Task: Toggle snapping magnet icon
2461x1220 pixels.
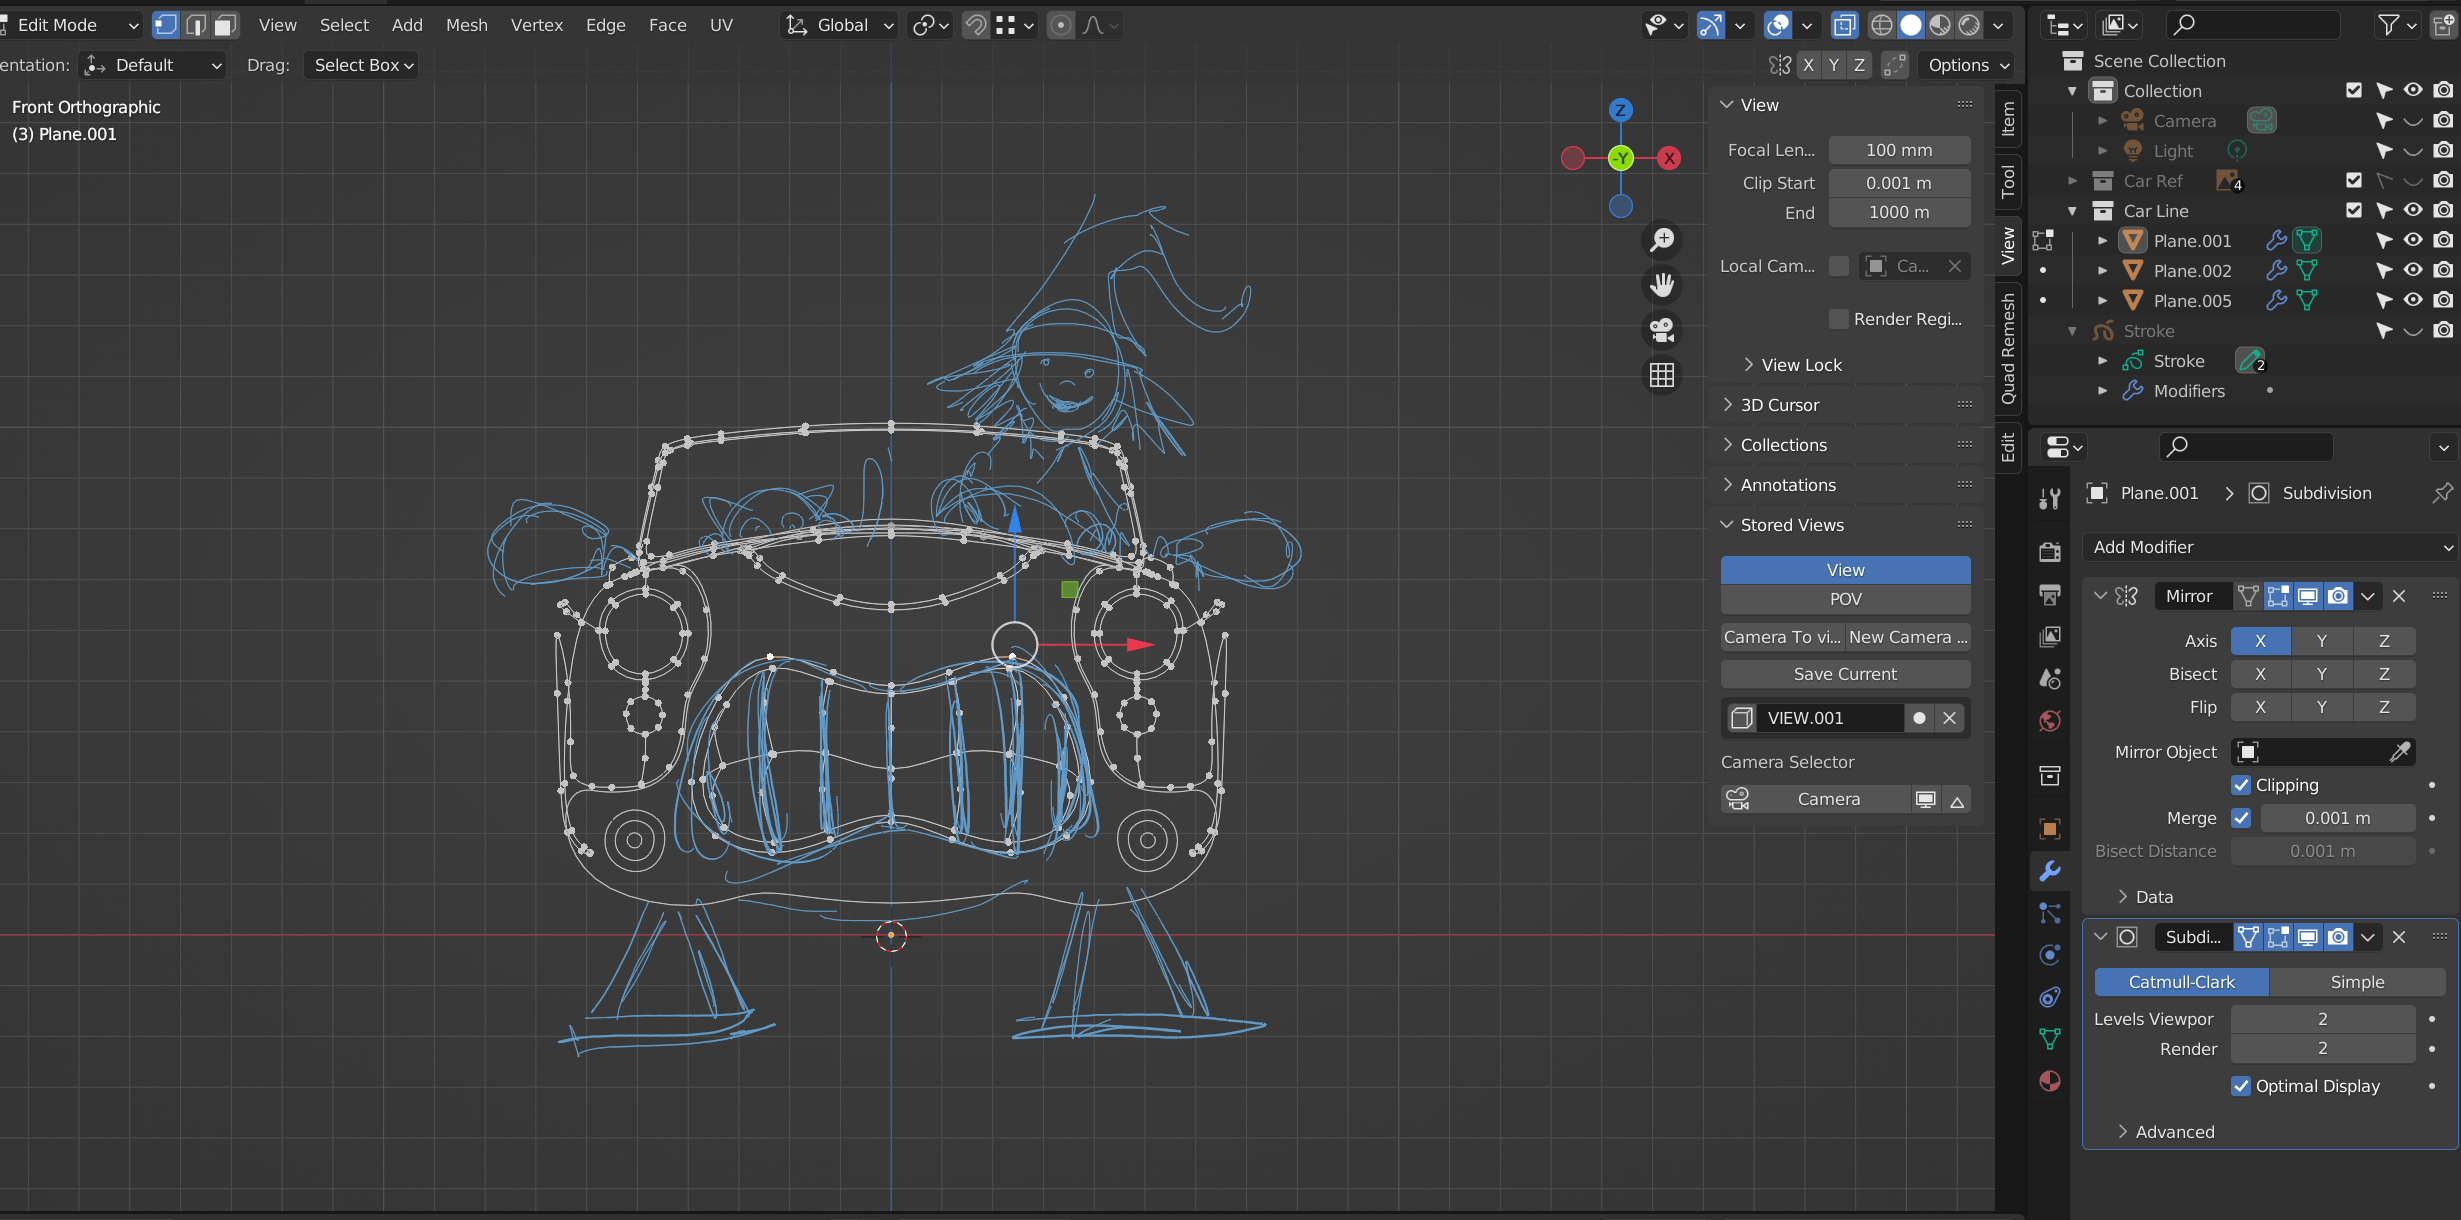Action: click(975, 25)
